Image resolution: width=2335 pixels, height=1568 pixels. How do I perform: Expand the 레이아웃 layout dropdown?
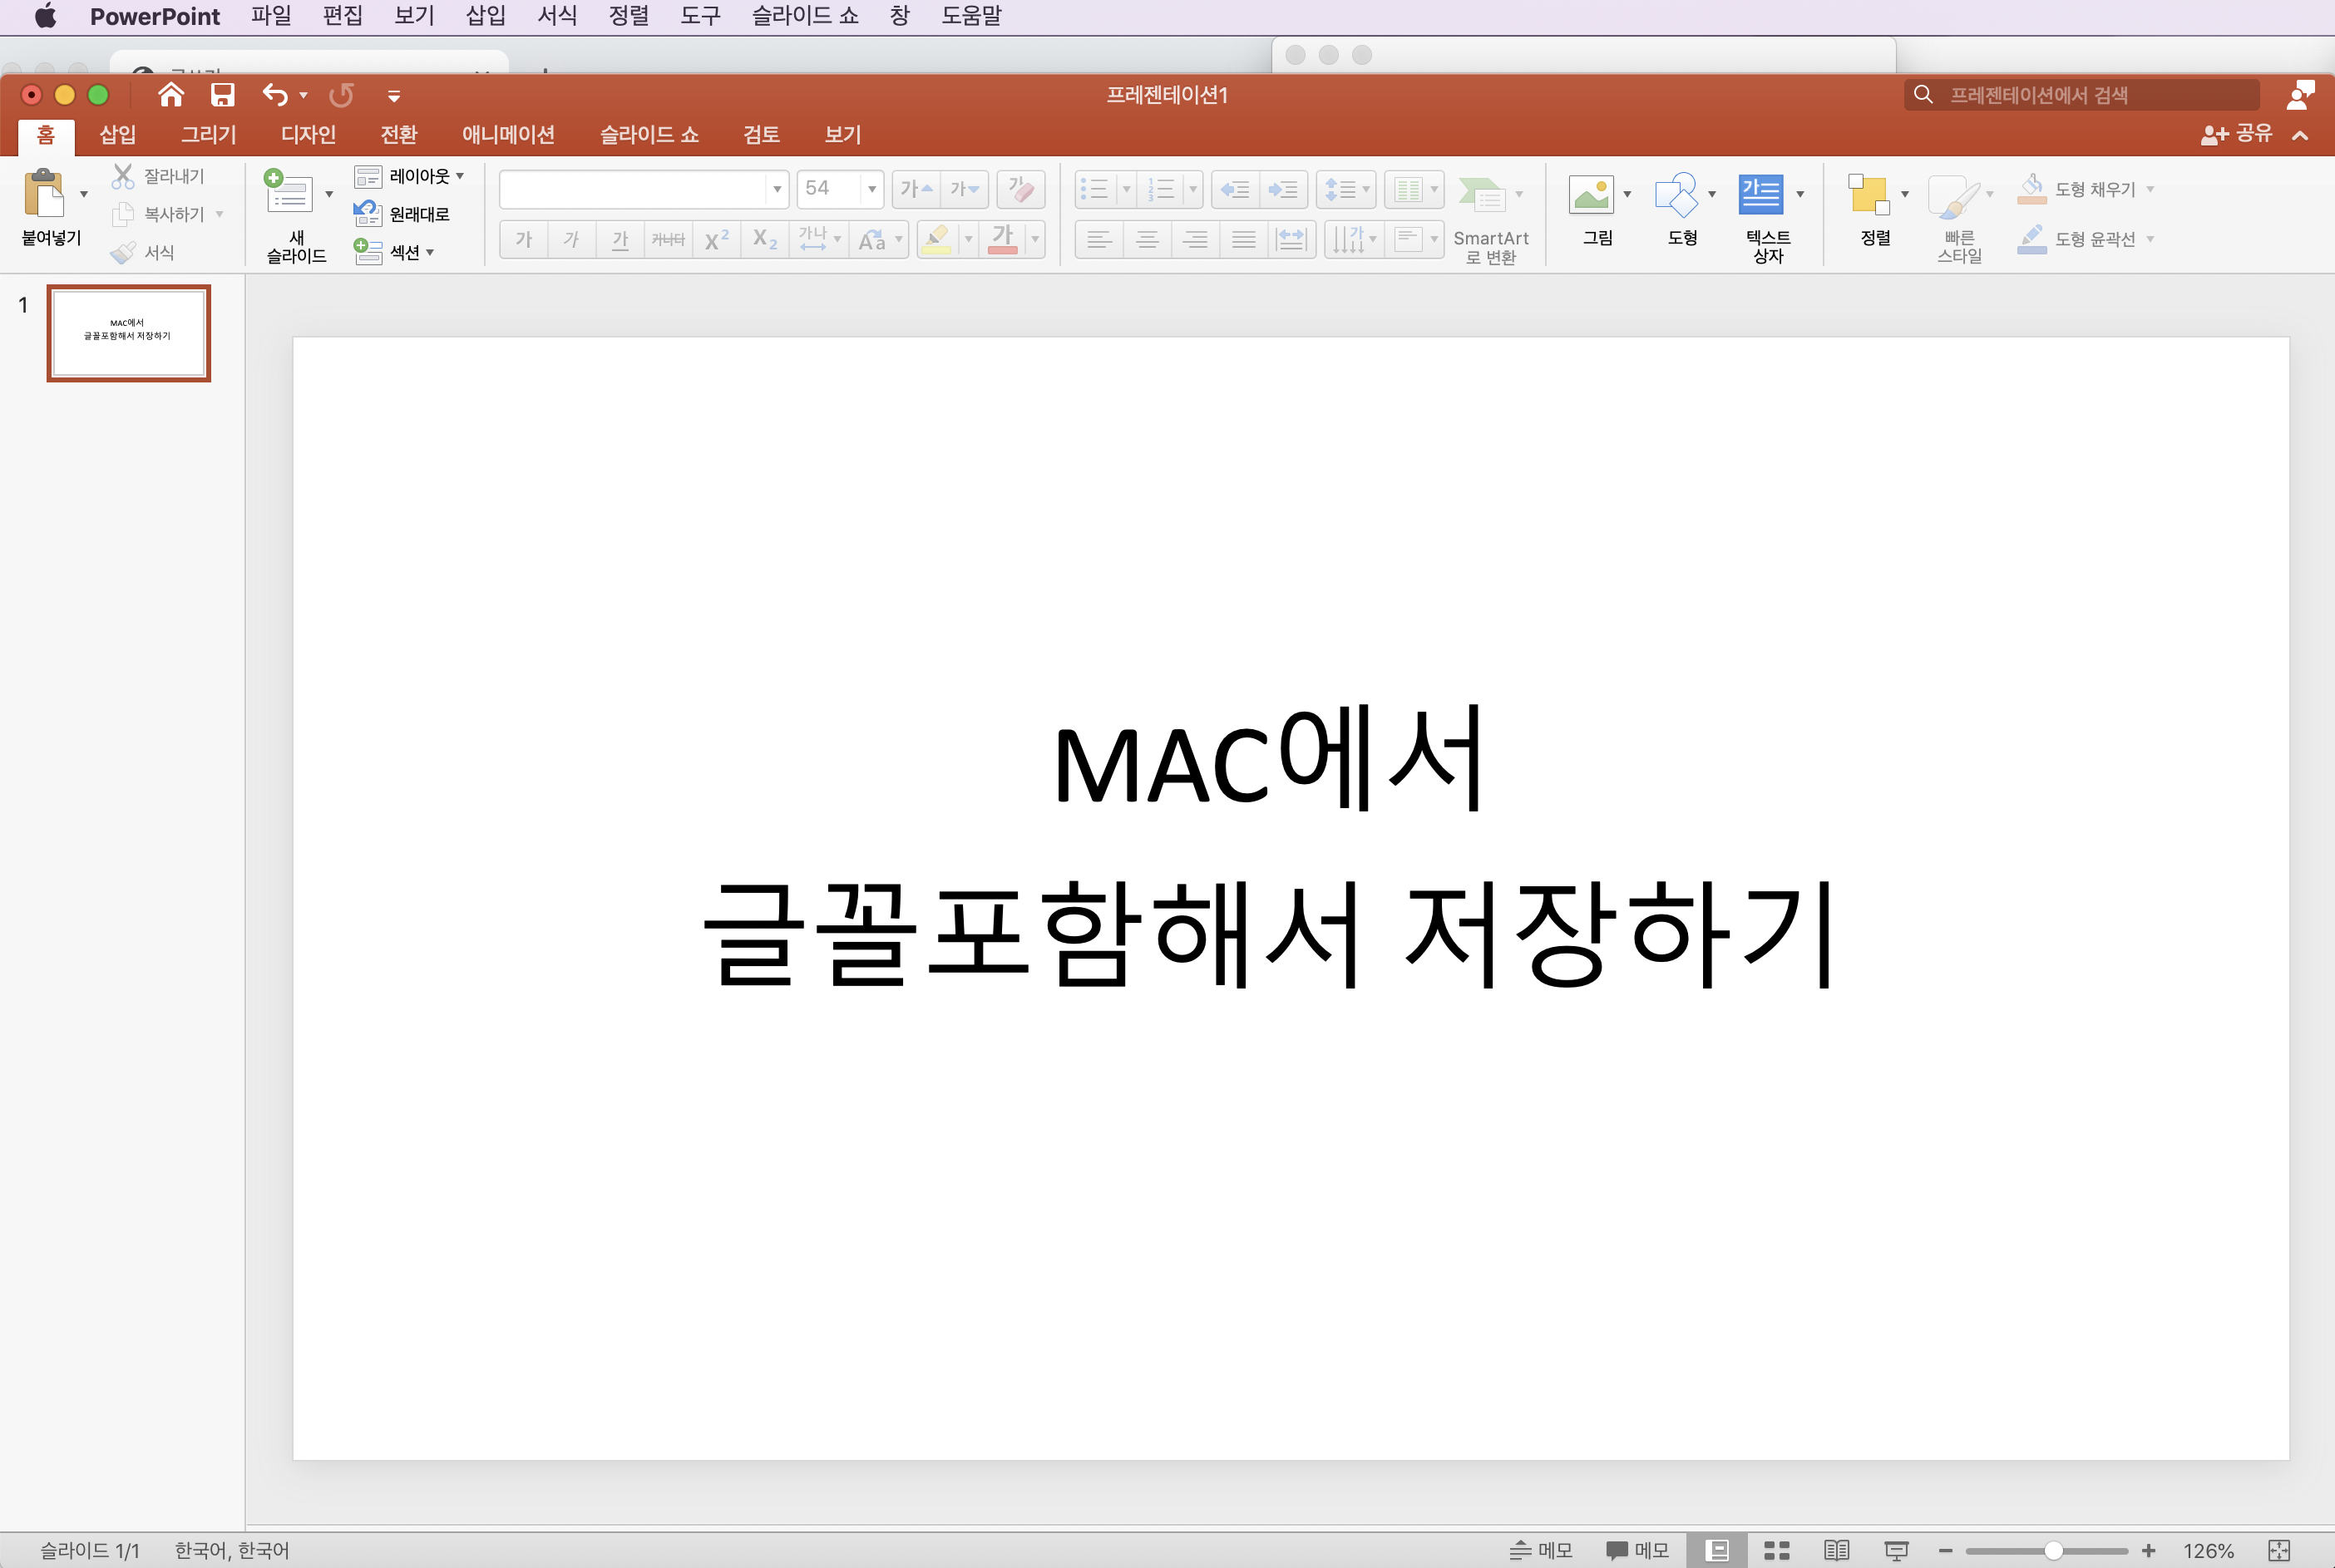point(460,176)
